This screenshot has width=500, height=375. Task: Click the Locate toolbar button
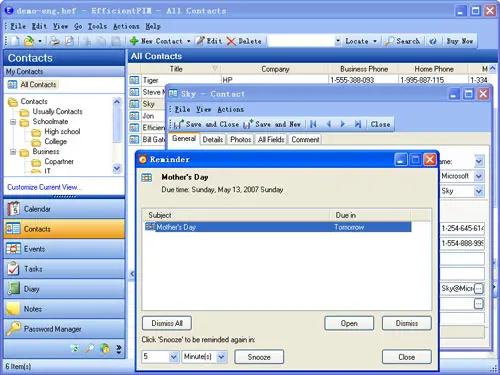coord(357,41)
